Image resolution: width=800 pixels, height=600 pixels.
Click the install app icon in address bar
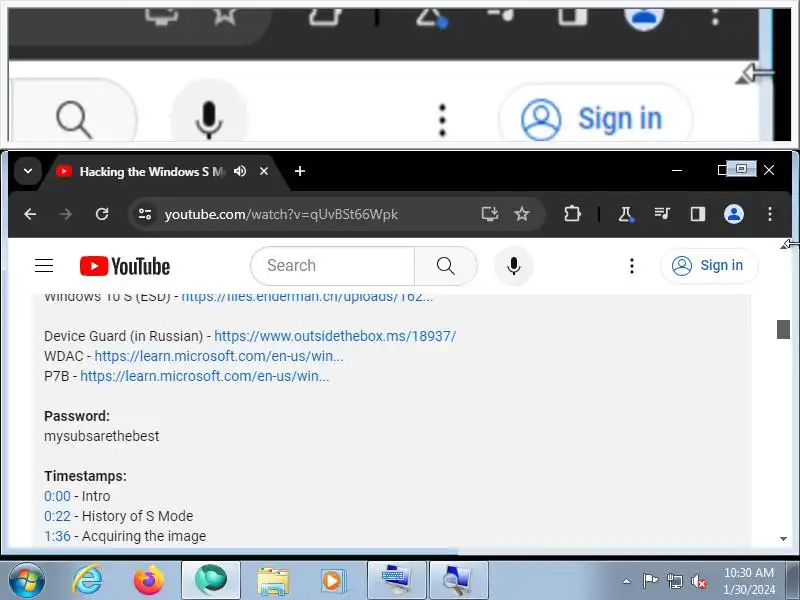(x=490, y=214)
